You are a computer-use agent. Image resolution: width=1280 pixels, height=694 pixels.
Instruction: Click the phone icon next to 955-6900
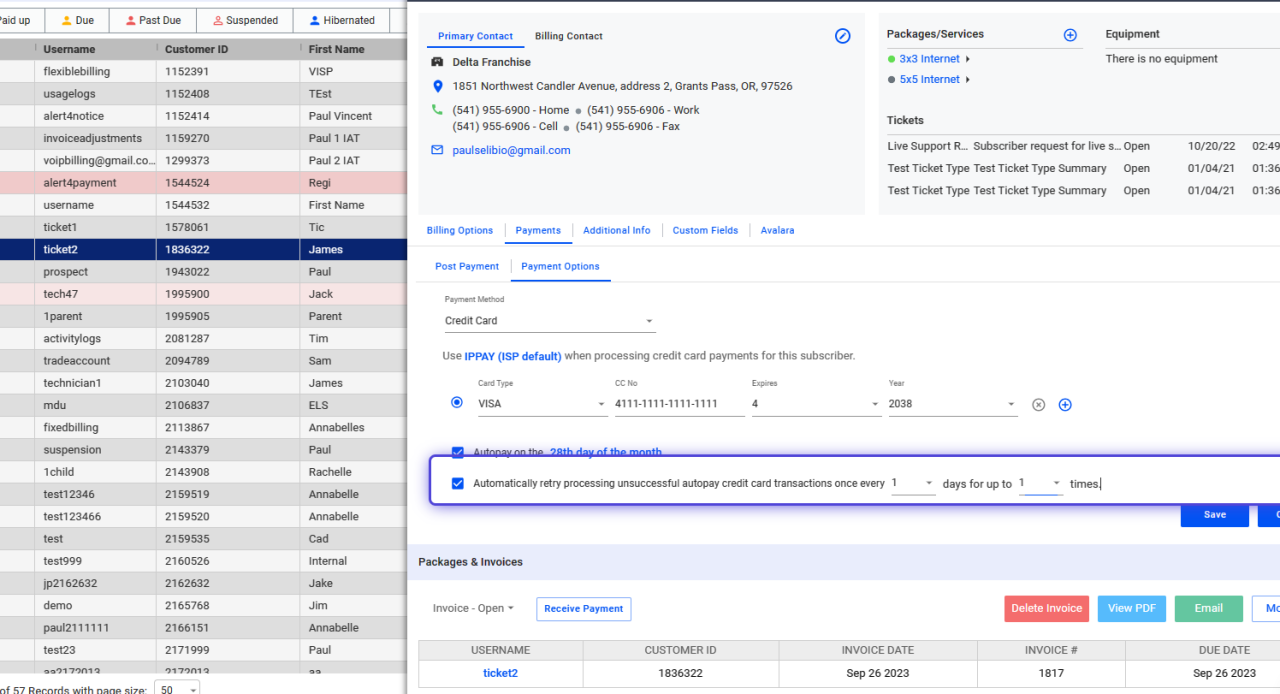tap(435, 110)
